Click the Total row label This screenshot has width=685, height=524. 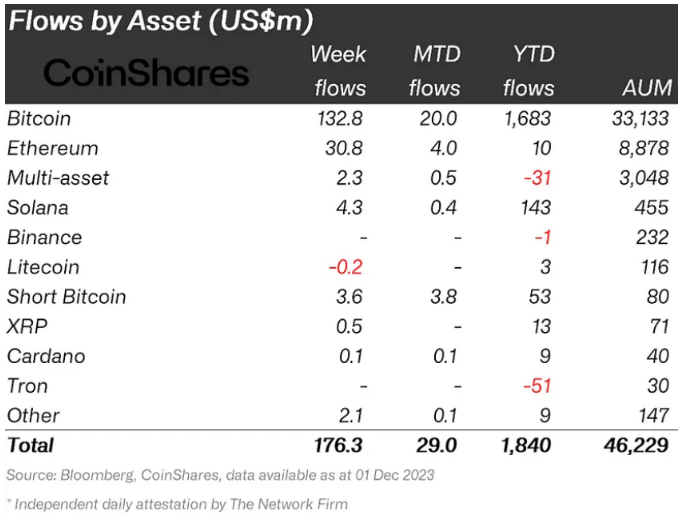(31, 444)
